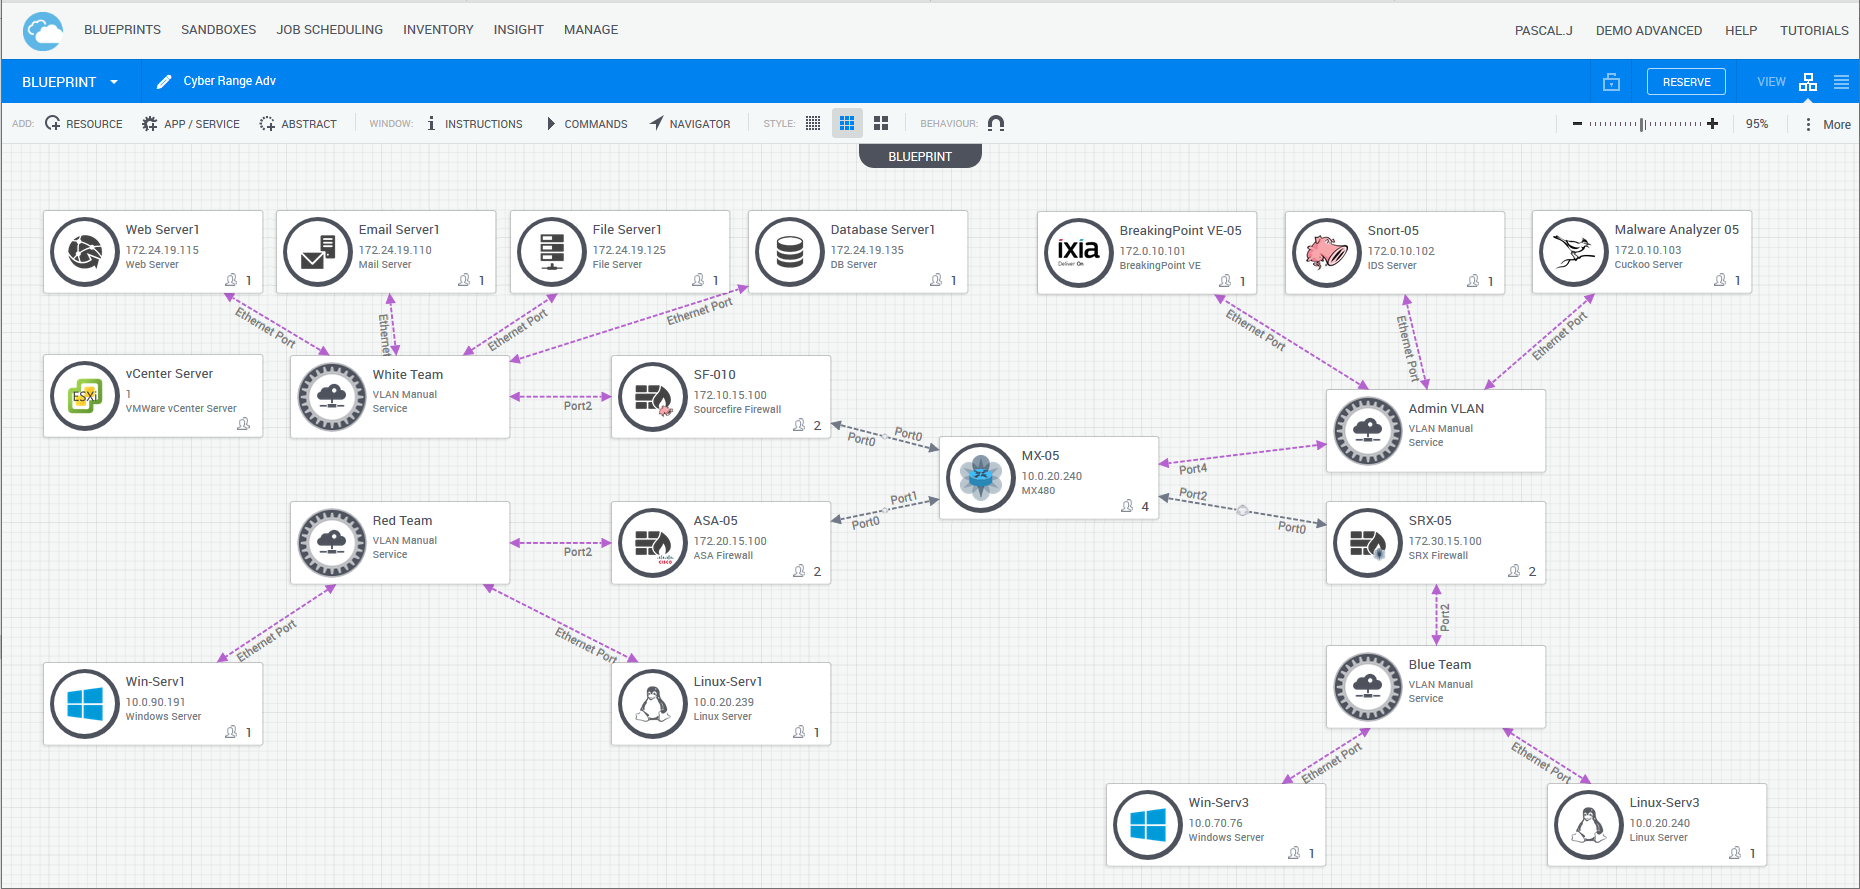Screen dimensions: 1860x889
Task: Select the fine dotted grid style
Action: coord(813,123)
